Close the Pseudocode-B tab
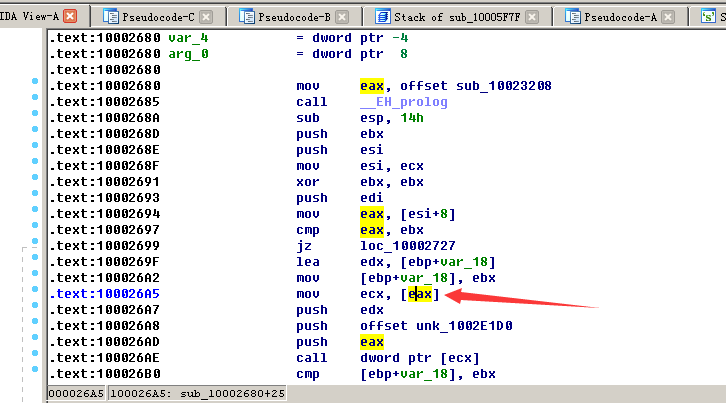This screenshot has width=726, height=403. (x=343, y=17)
